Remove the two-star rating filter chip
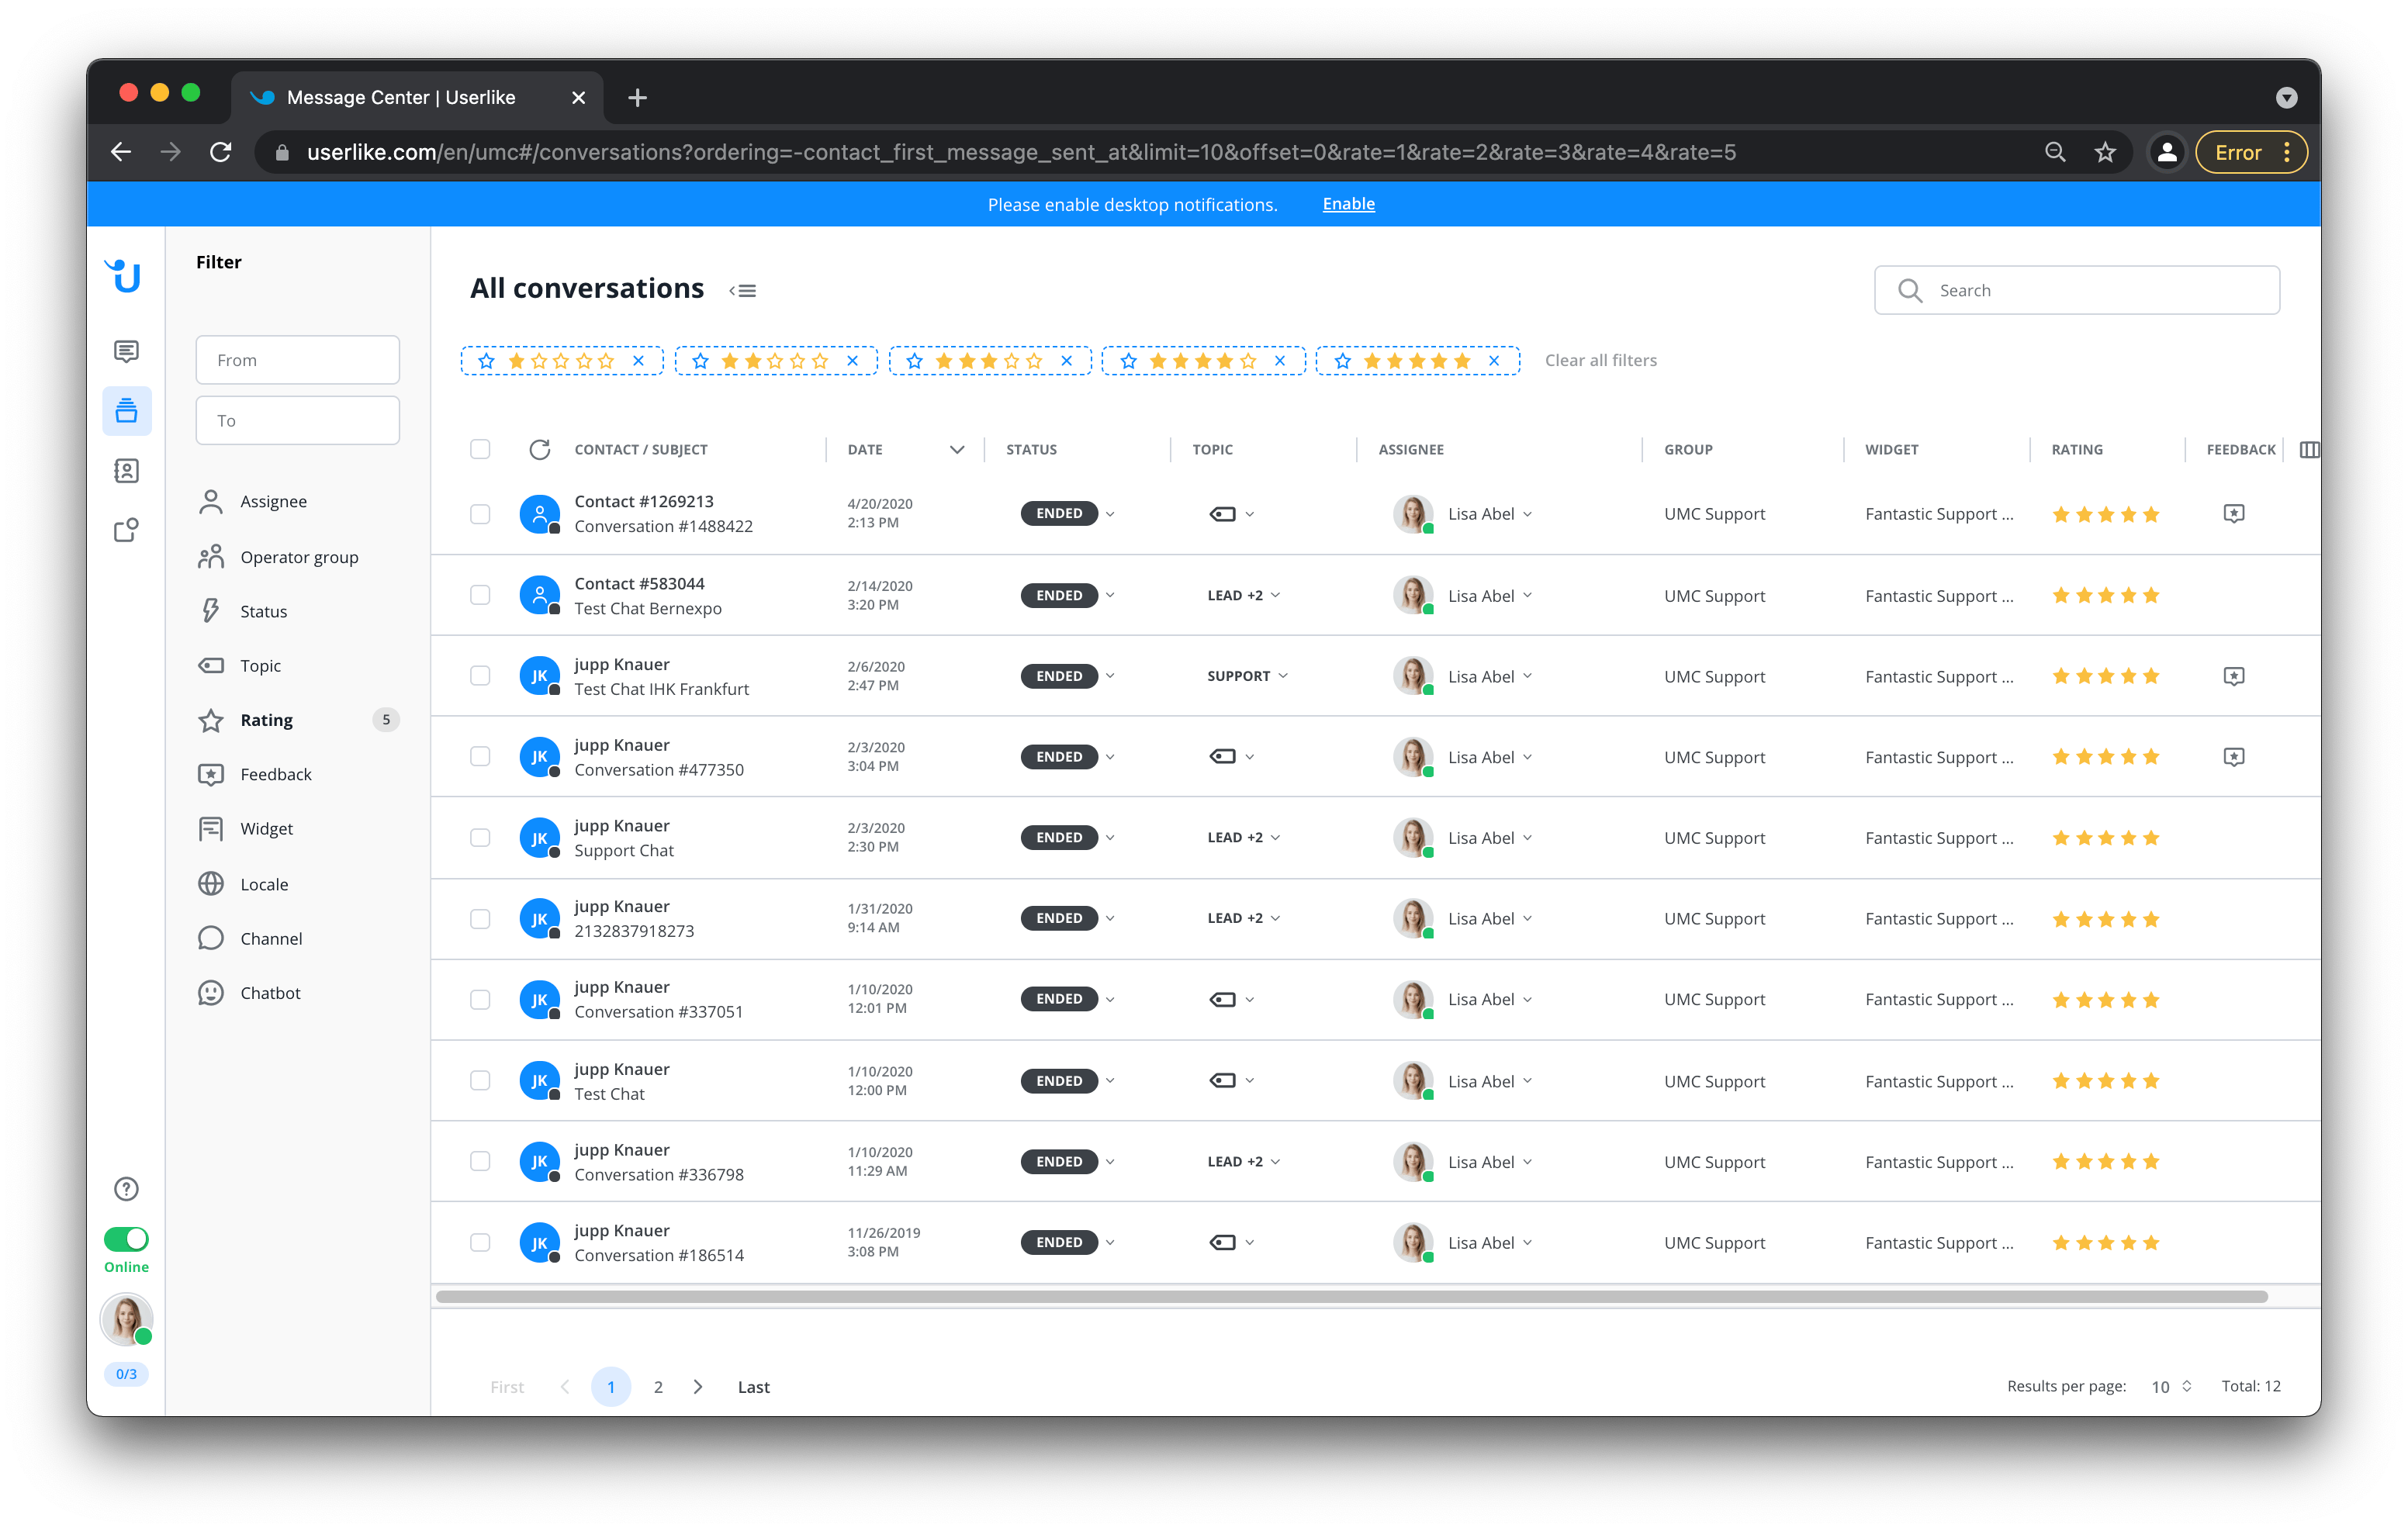This screenshot has height=1531, width=2408. coord(852,360)
